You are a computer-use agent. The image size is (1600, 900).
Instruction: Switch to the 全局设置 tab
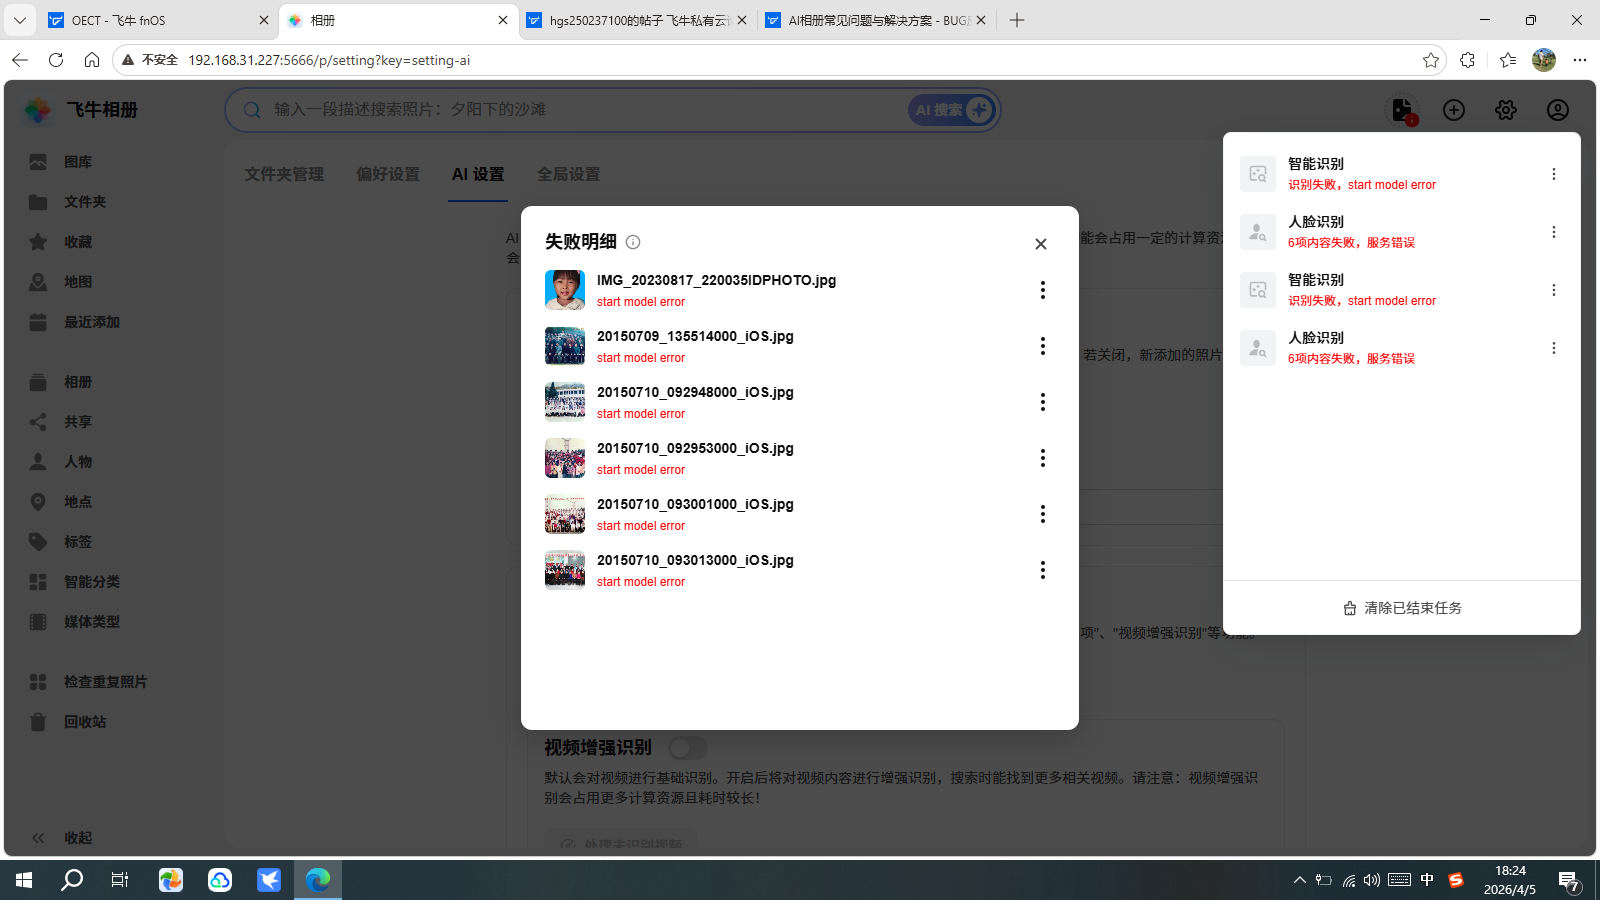tap(569, 174)
